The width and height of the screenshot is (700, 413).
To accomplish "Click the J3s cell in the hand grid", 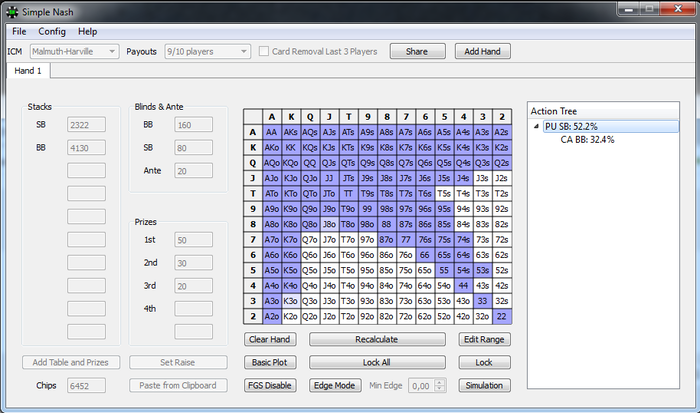I will tap(483, 178).
